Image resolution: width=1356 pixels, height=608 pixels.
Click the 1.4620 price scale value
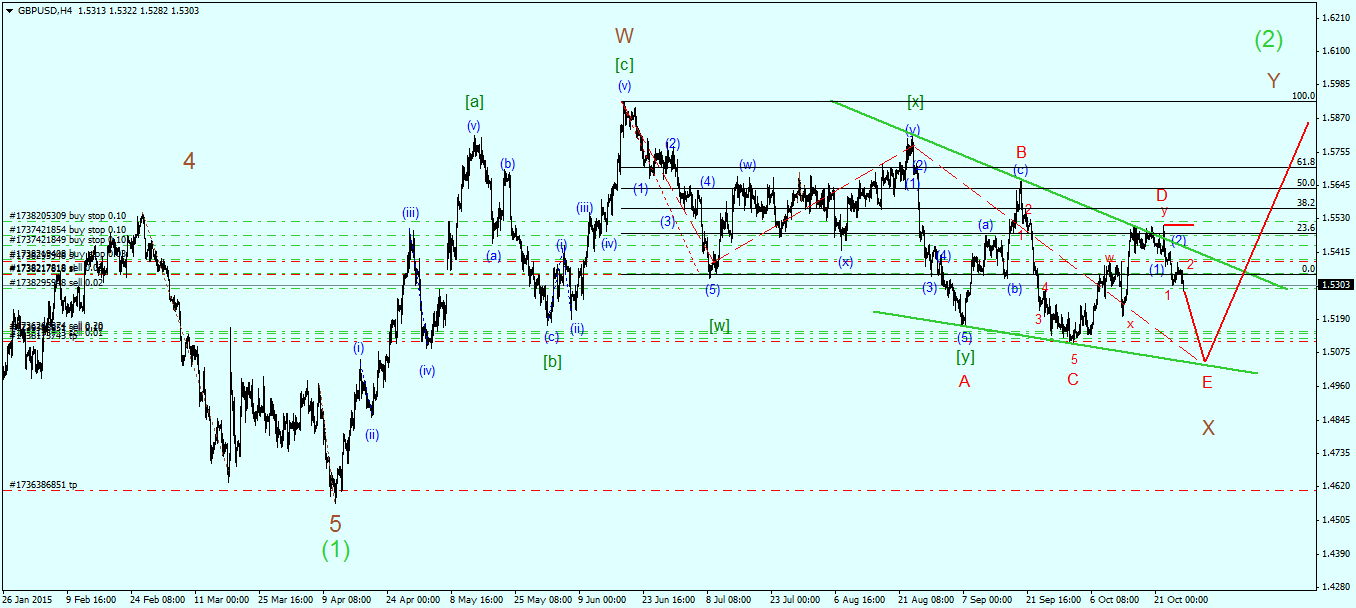click(x=1335, y=486)
